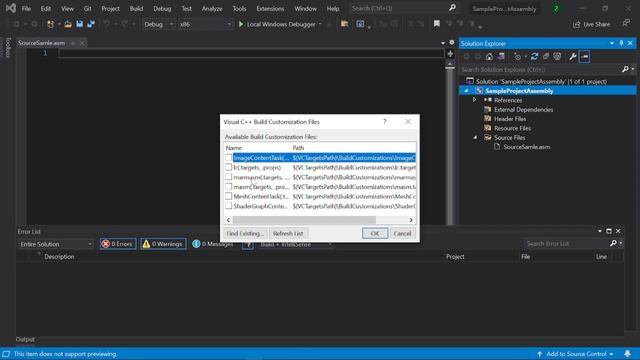
Task: Click the Save file icon
Action: point(80,24)
